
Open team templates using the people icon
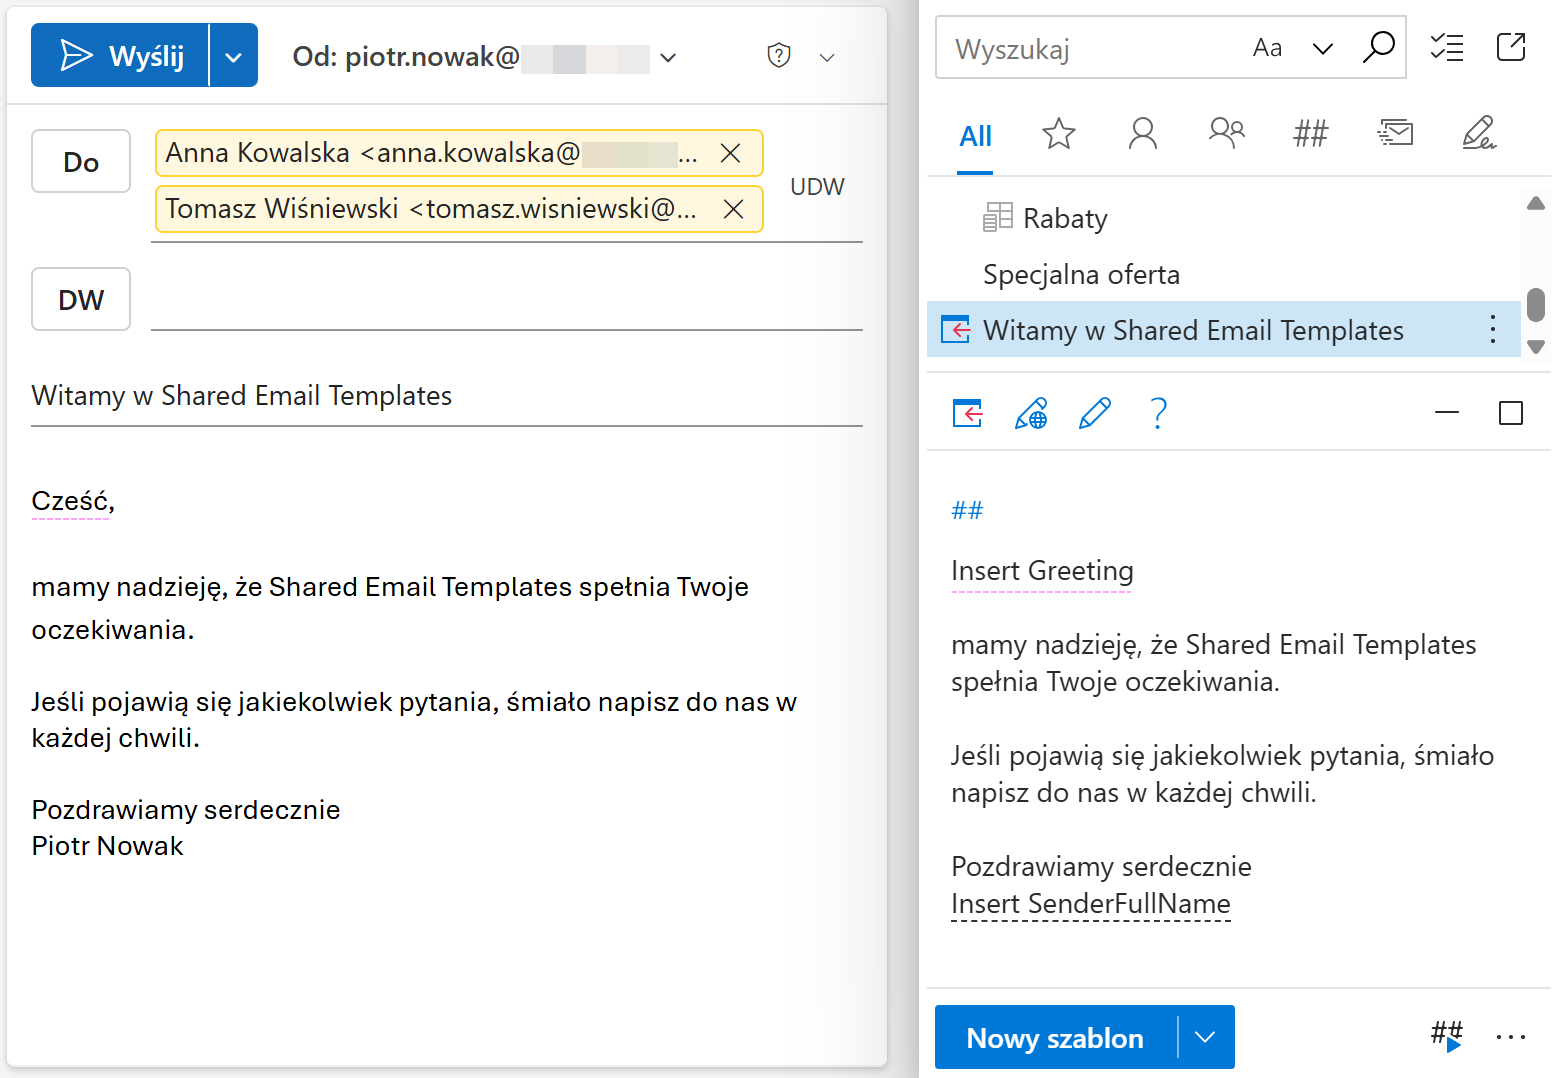1226,132
